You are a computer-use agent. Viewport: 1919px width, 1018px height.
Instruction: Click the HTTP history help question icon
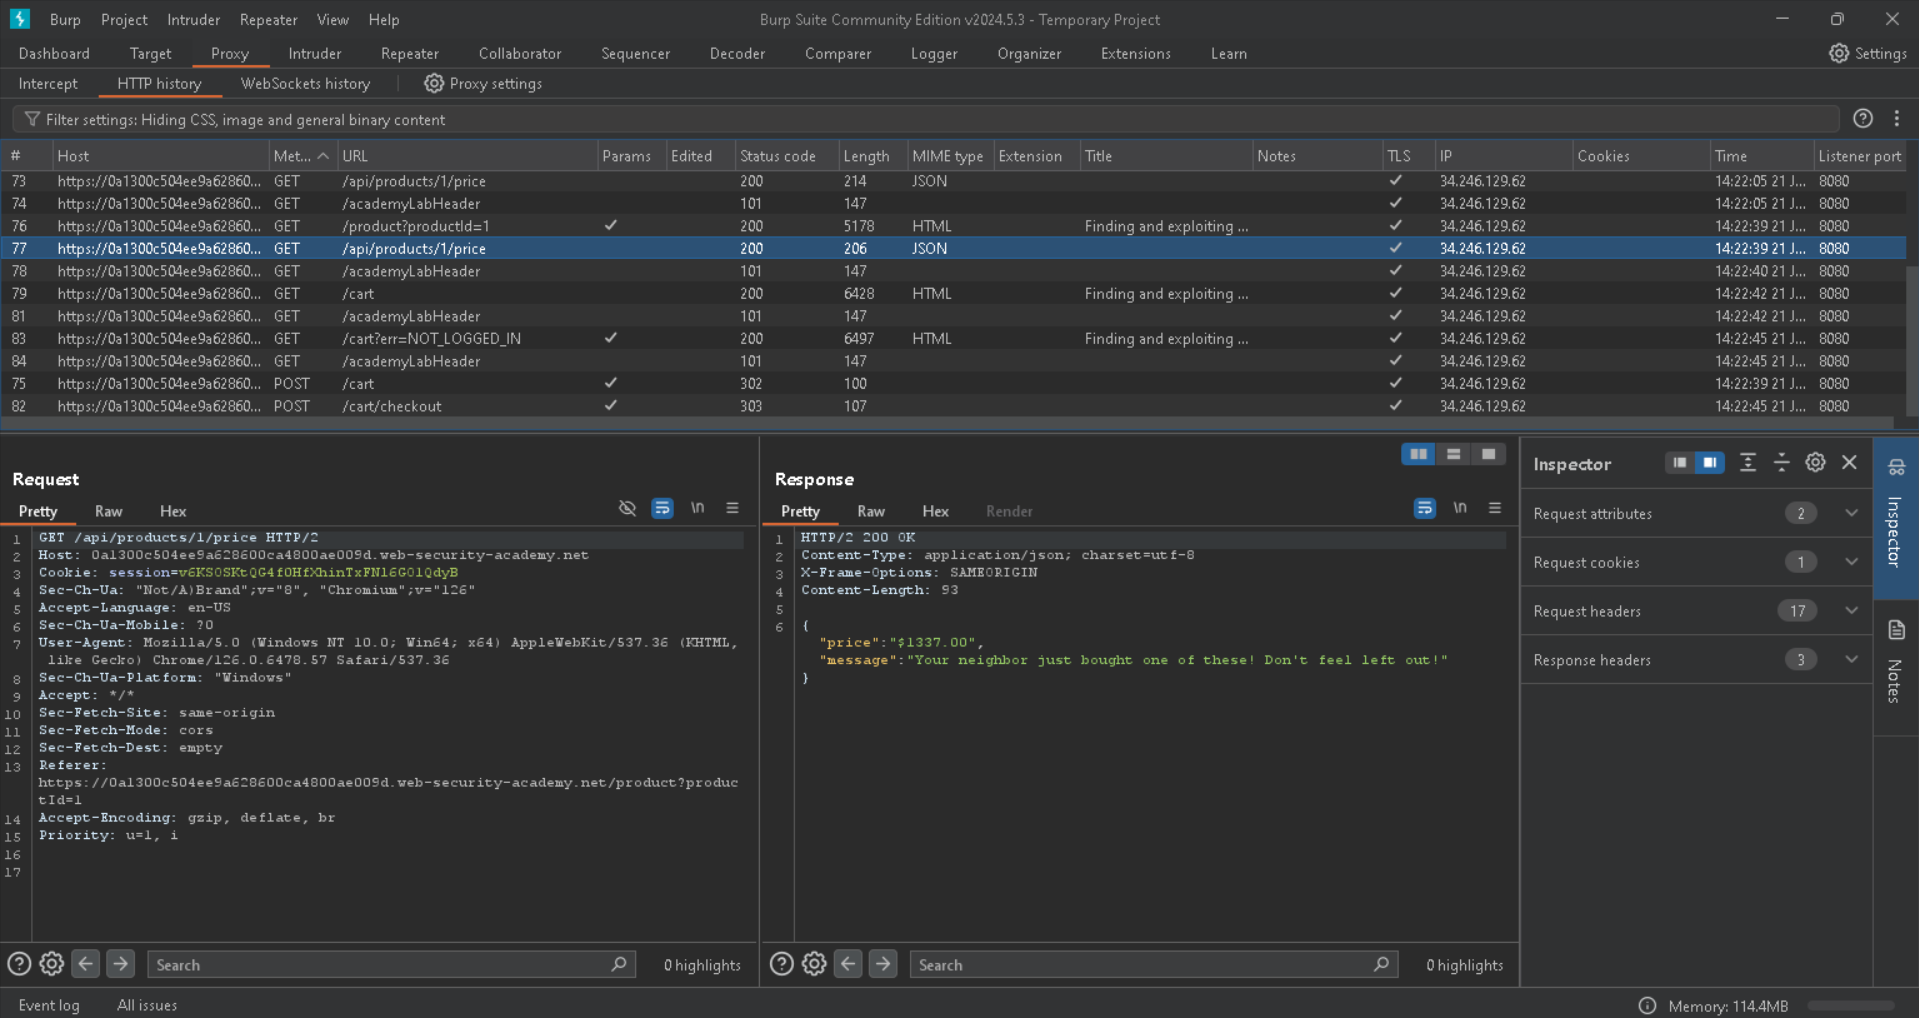pos(1862,119)
